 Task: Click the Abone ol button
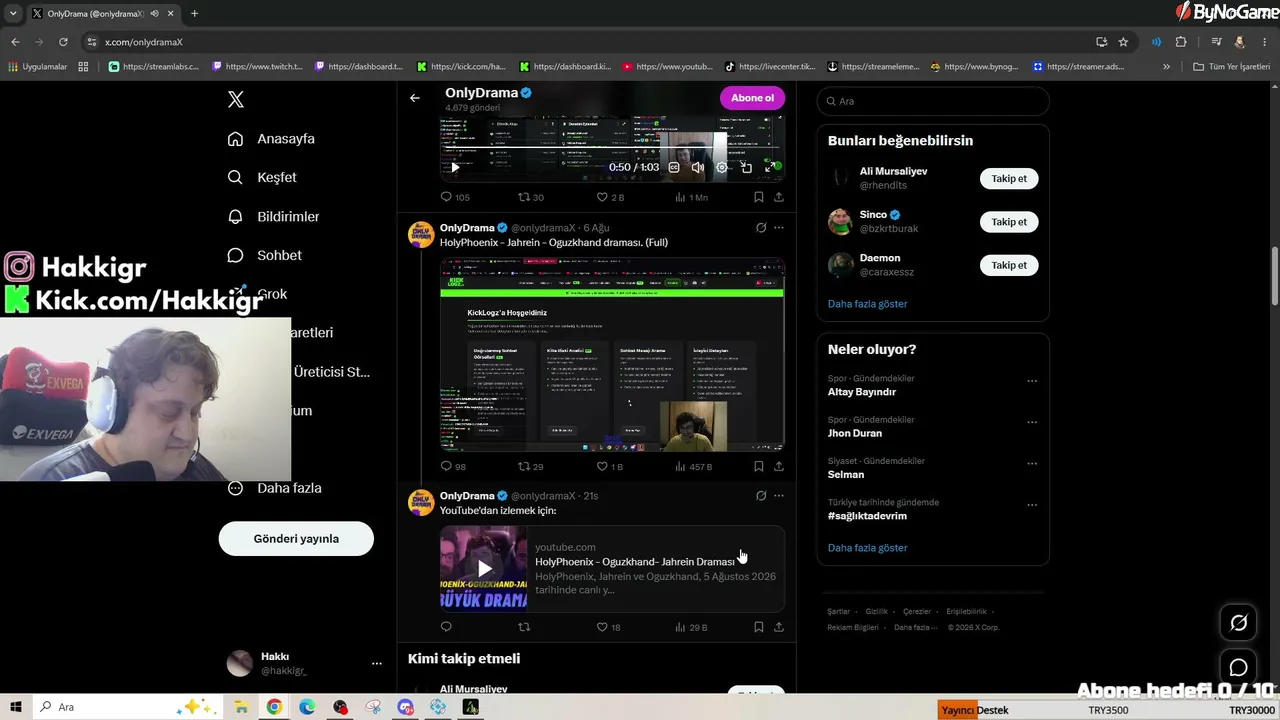752,98
